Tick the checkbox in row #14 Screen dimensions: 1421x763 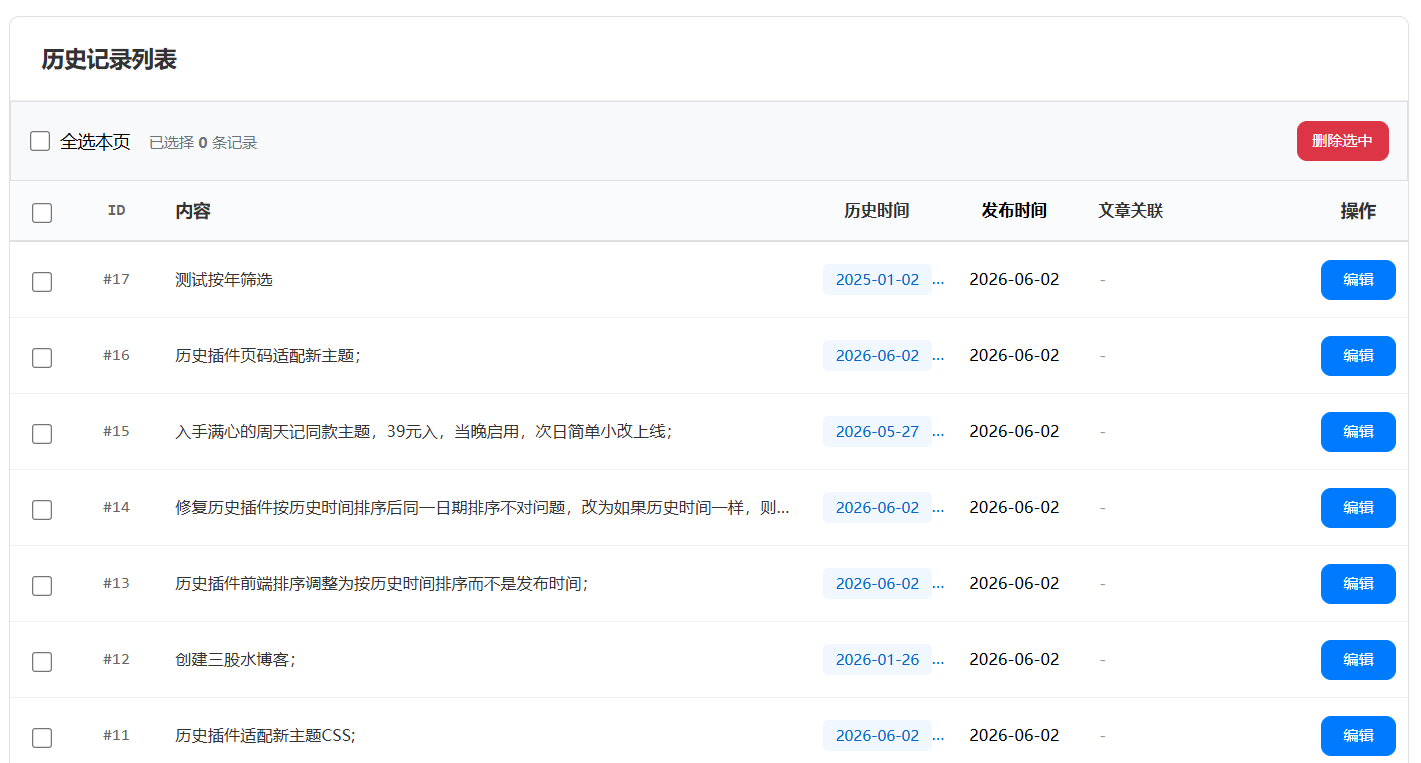42,510
